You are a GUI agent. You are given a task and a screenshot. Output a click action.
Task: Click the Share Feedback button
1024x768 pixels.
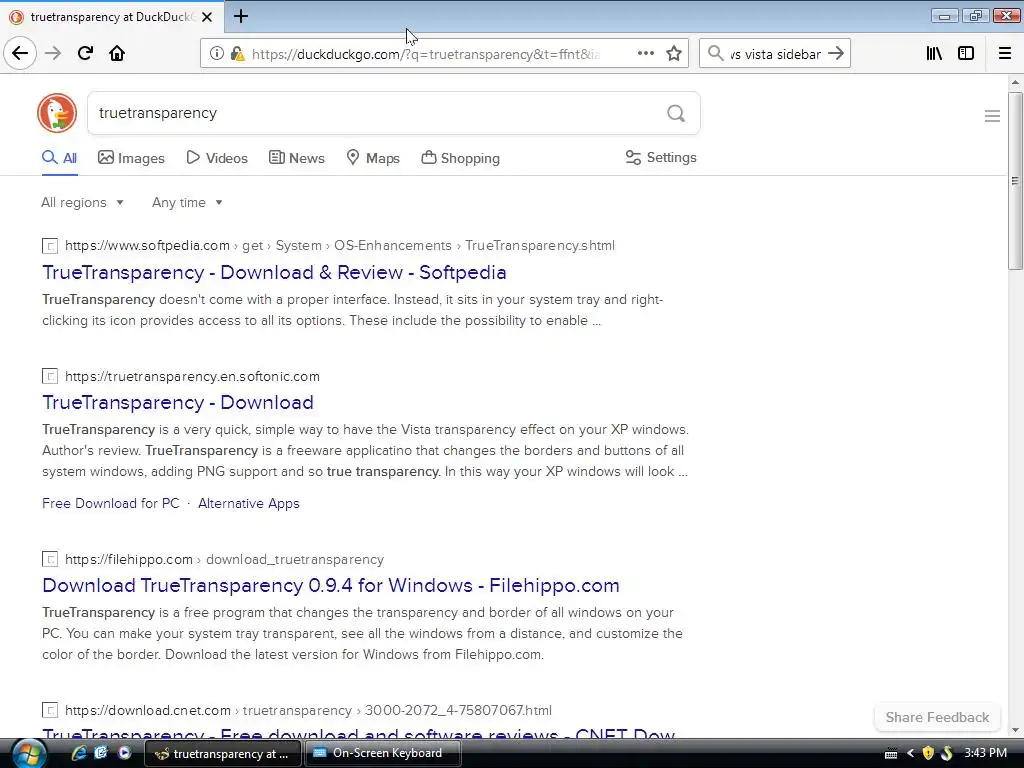click(937, 717)
